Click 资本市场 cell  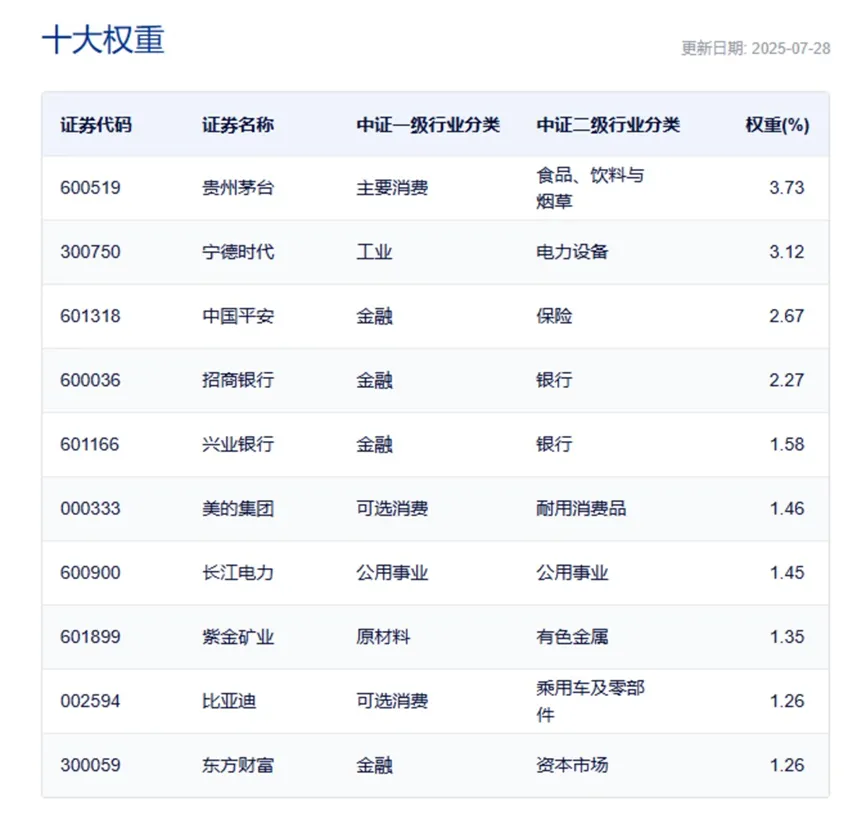point(572,765)
